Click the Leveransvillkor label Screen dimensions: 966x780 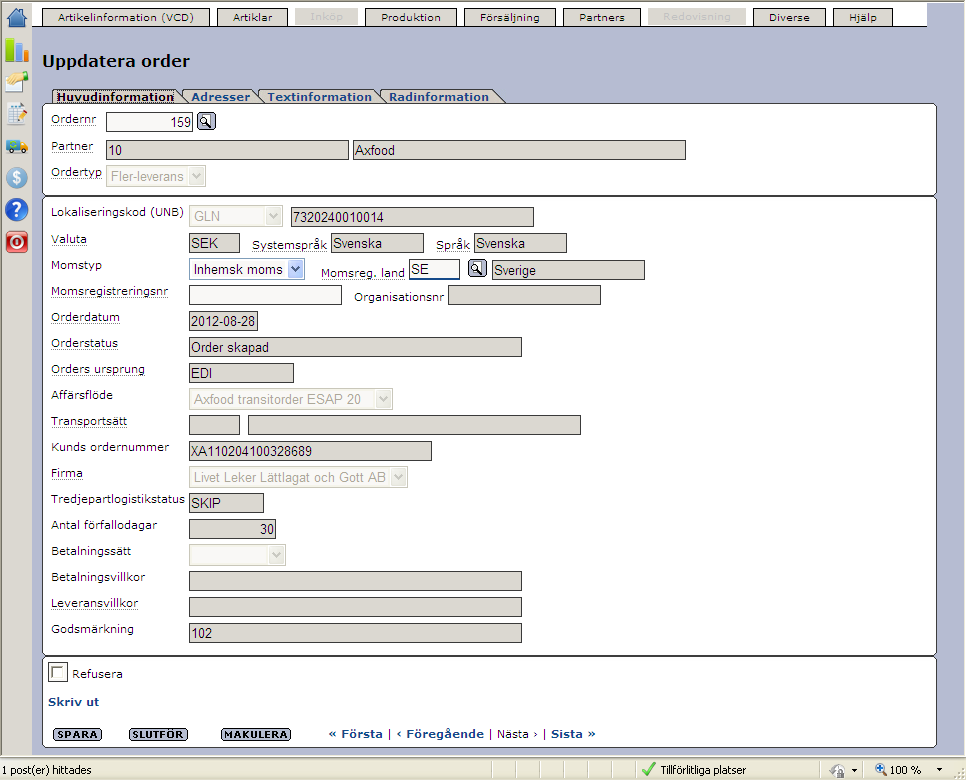pyautogui.click(x=94, y=603)
